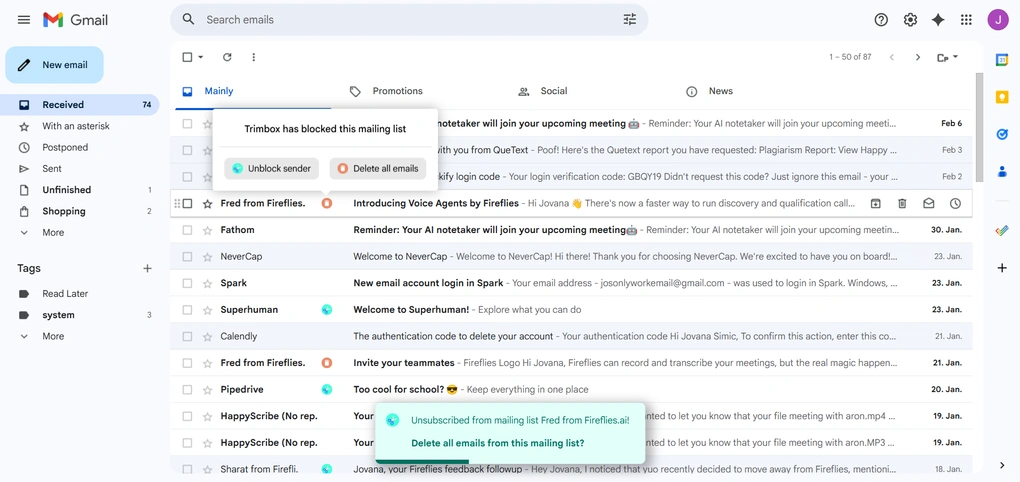Snooze the Introducing Voice Agents email
Viewport: 1020px width, 482px height.
tap(955, 204)
